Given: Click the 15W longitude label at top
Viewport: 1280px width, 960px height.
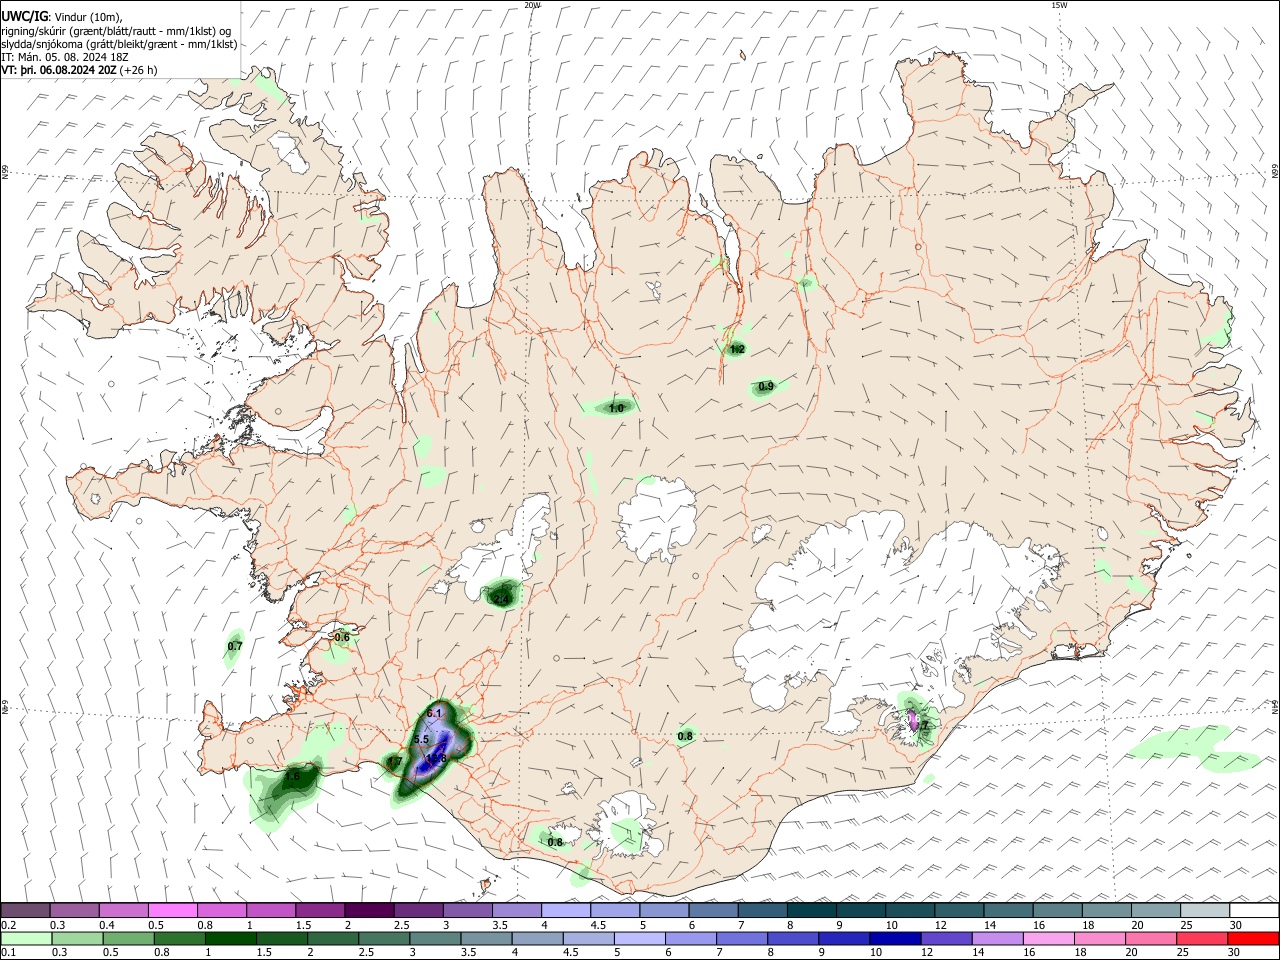Looking at the screenshot, I should point(1059,5).
